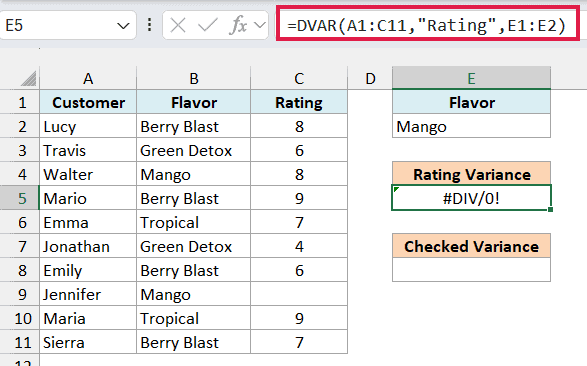
Task: Select the Mario cell
Action: click(88, 198)
